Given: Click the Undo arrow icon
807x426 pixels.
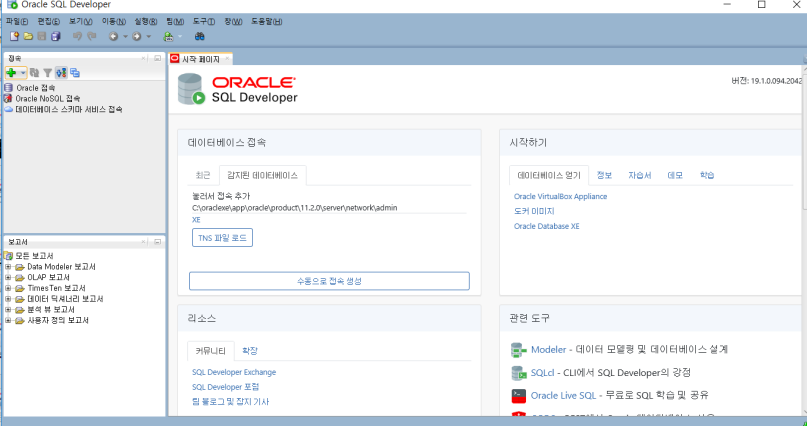Looking at the screenshot, I should (x=77, y=37).
